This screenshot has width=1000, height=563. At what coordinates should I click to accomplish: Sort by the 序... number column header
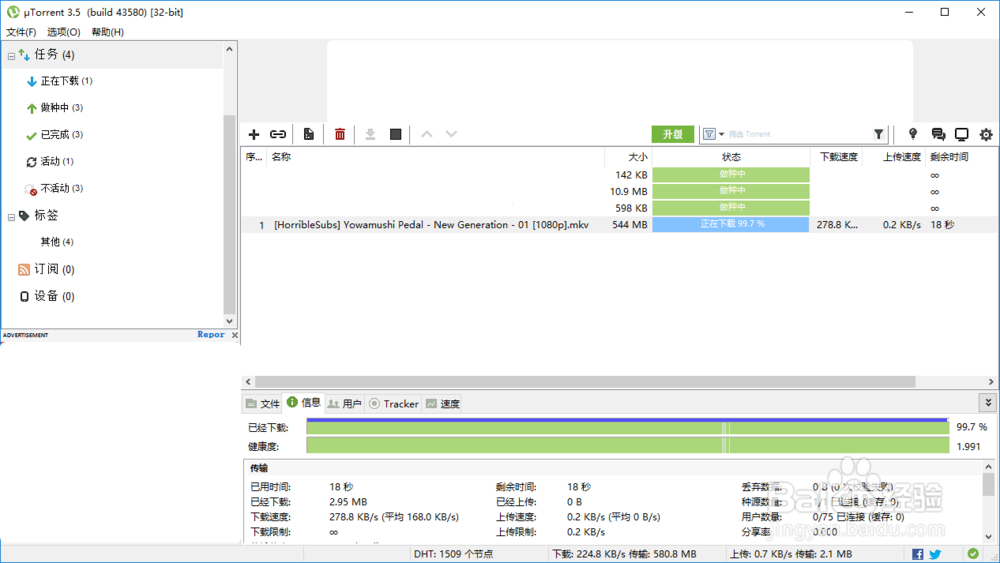pos(254,157)
